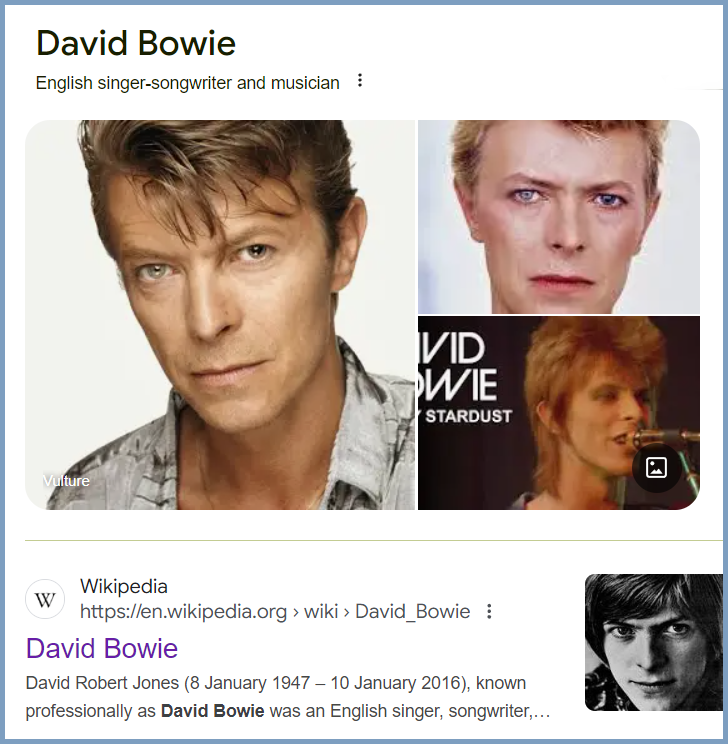Click the wiki breadcrumb segment in the URL
The height and width of the screenshot is (744, 728).
point(321,612)
